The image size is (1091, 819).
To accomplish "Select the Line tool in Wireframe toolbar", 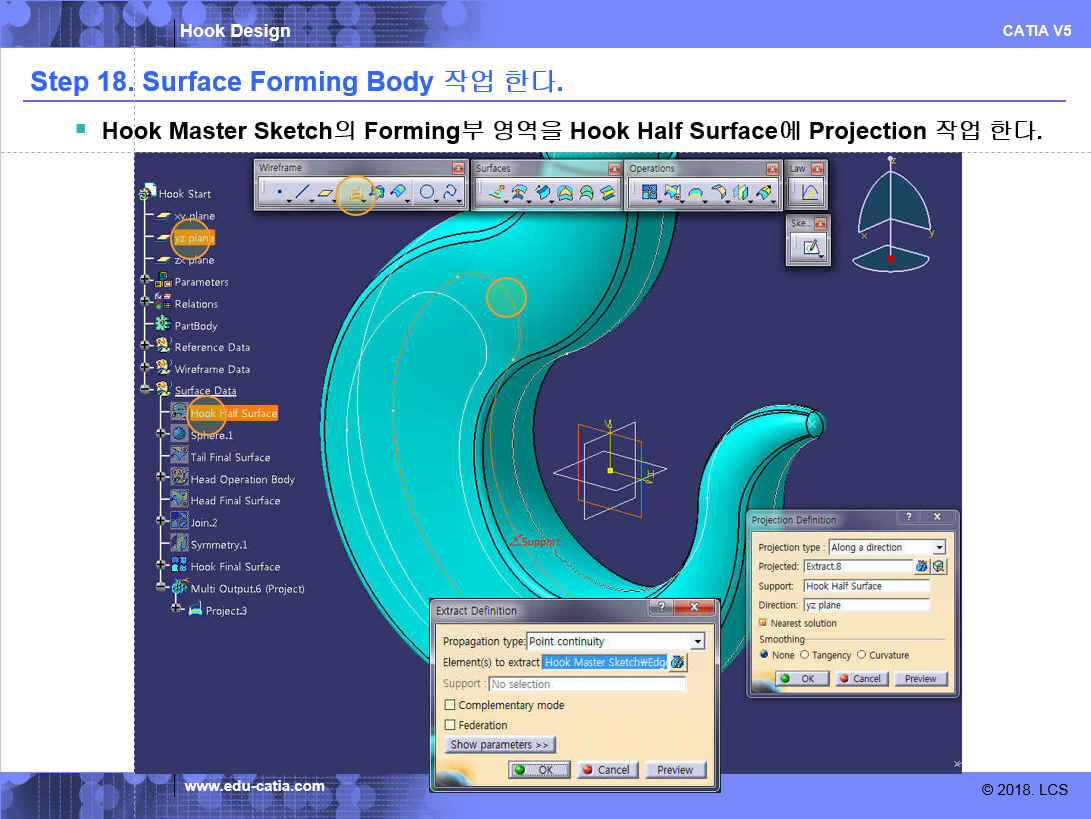I will coord(302,192).
